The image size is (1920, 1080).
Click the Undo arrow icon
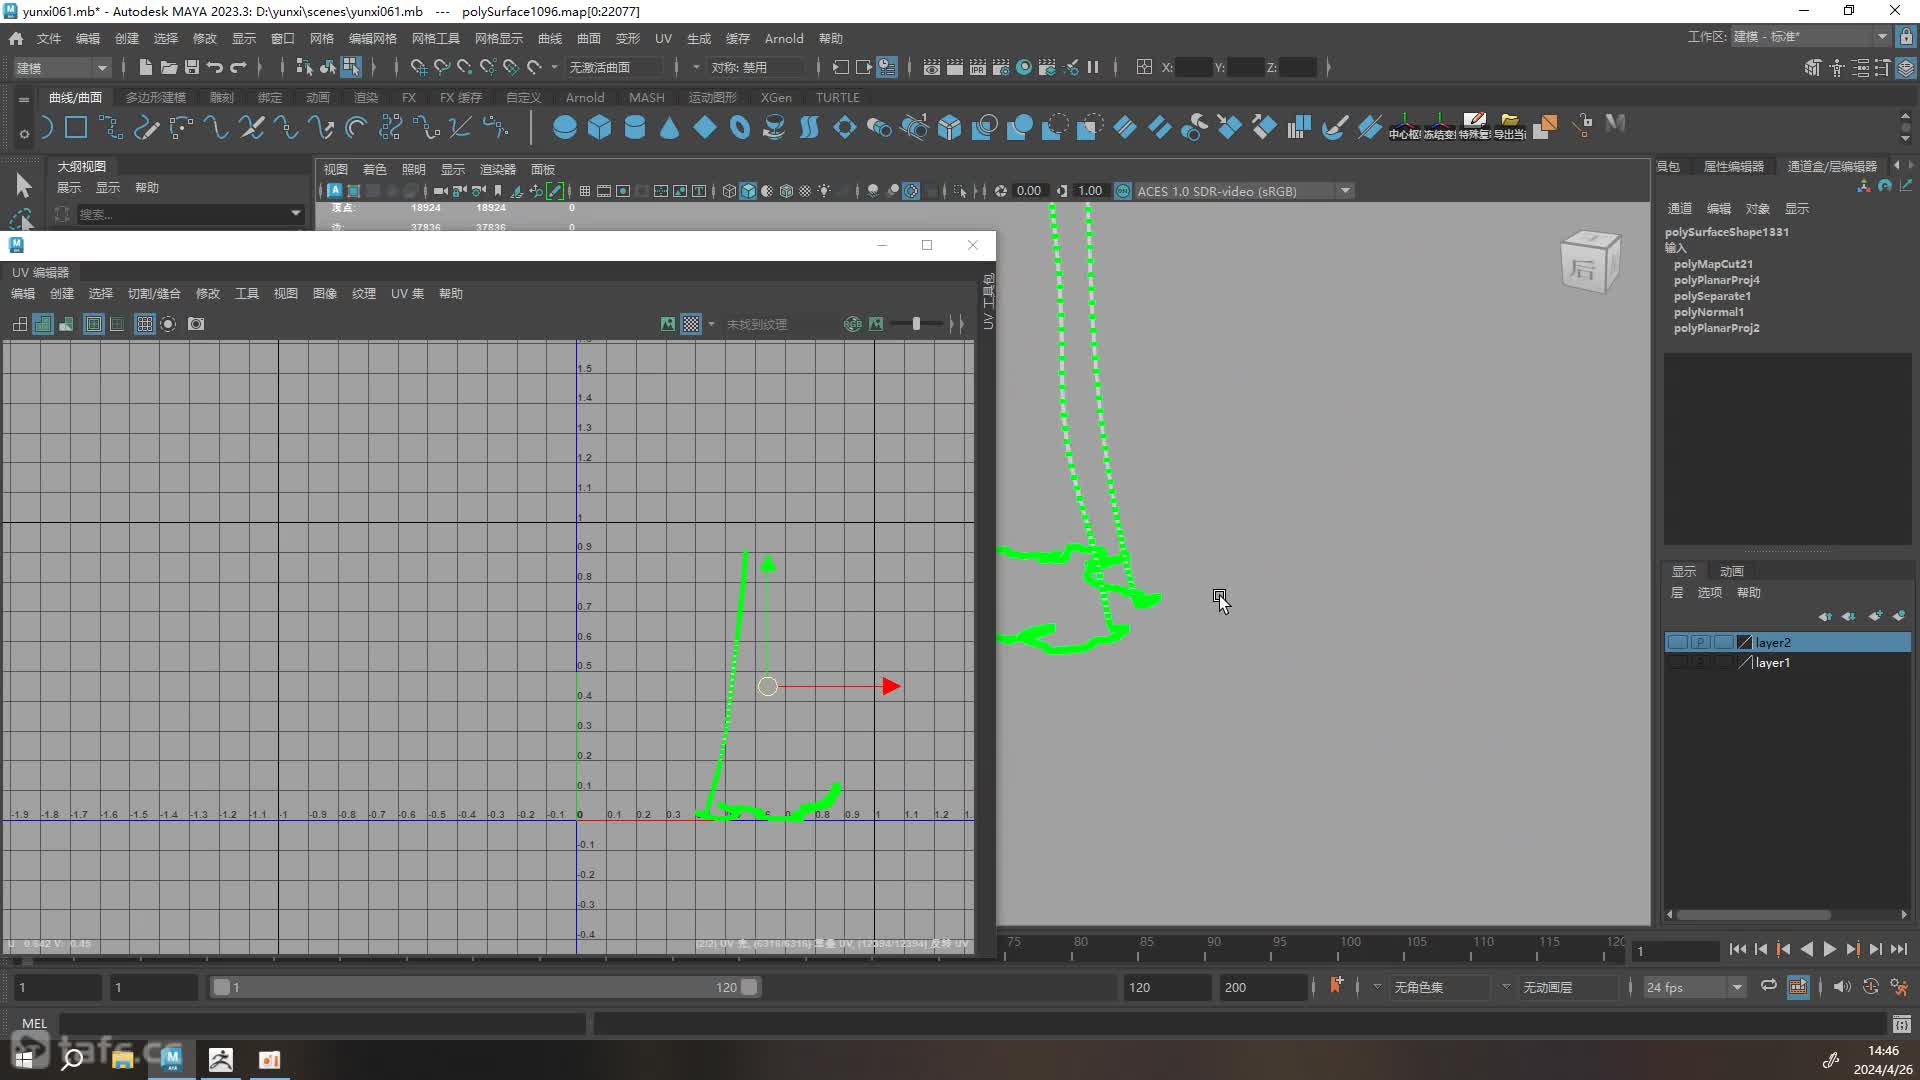pyautogui.click(x=215, y=67)
